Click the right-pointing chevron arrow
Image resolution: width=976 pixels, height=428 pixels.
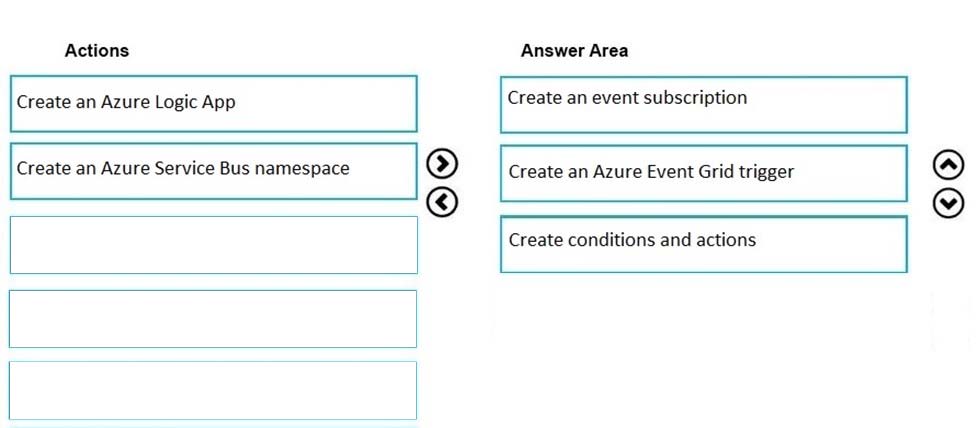443,164
